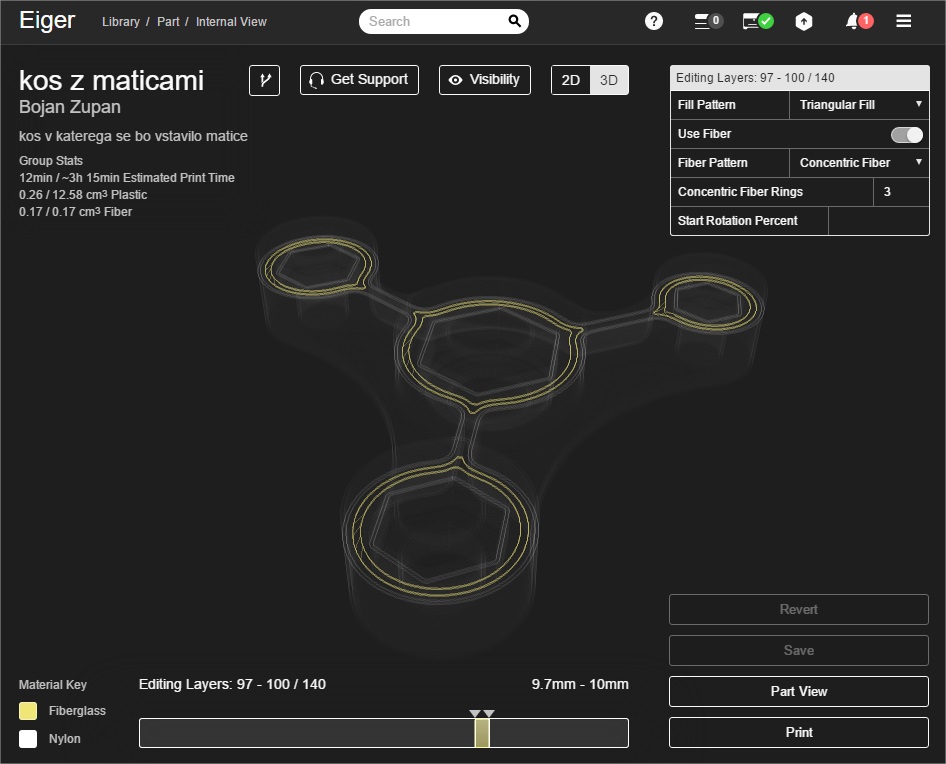This screenshot has height=764, width=946.
Task: Click the branch icon next to part title
Action: pyautogui.click(x=265, y=80)
